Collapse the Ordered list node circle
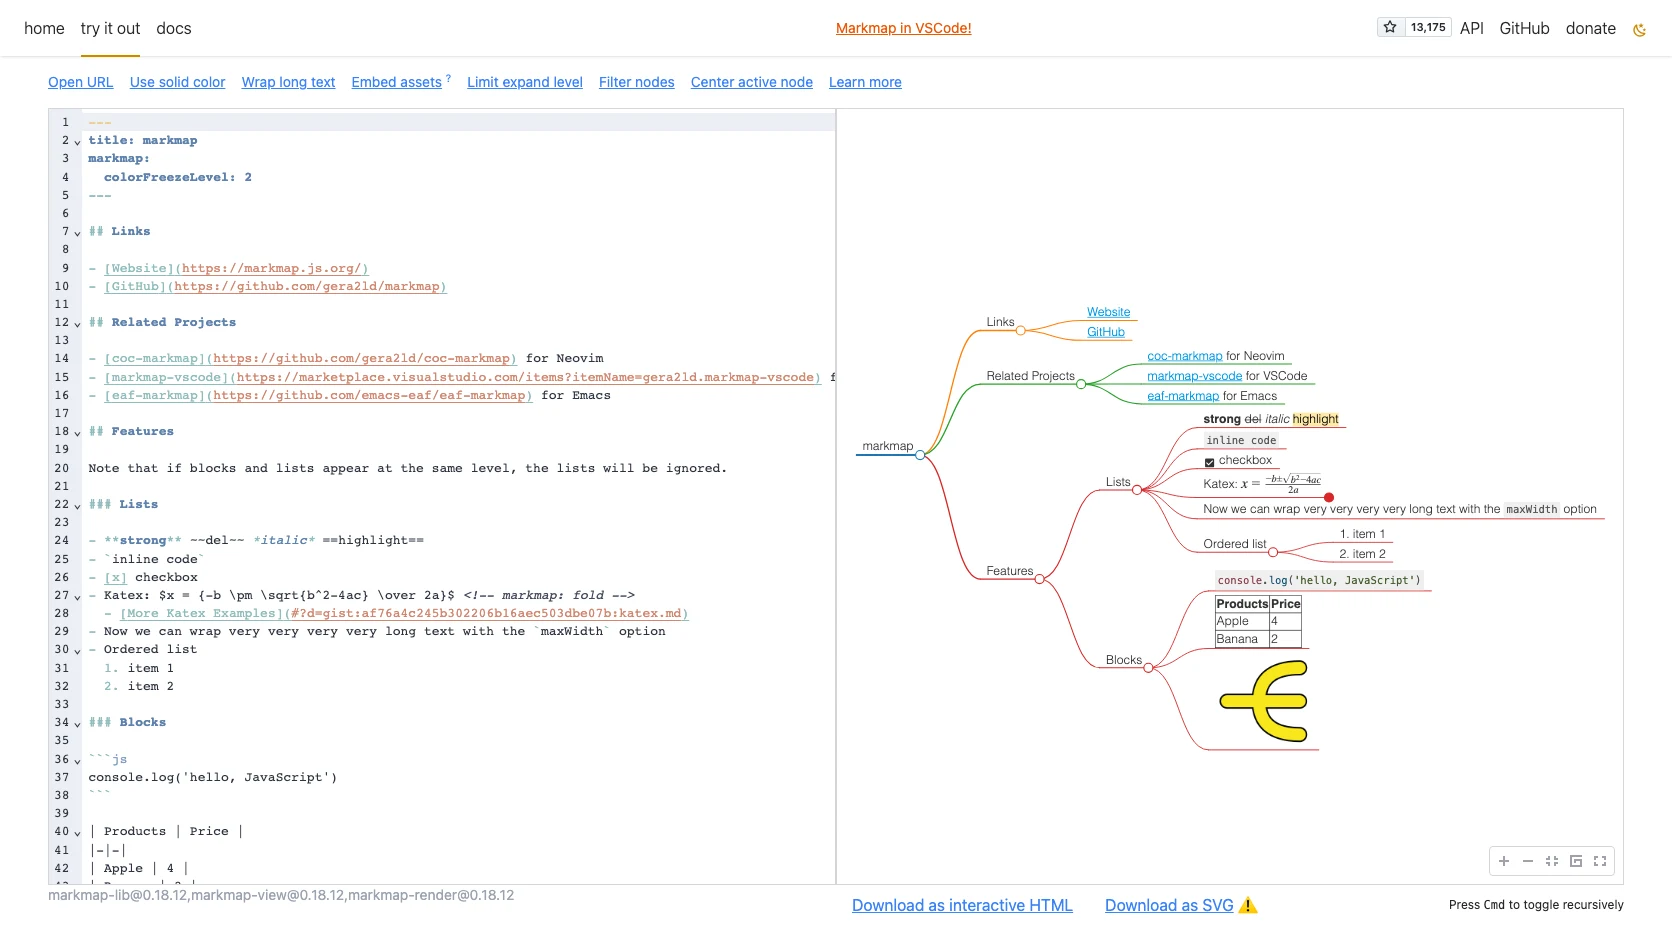Viewport: 1672px width, 941px height. pos(1273,552)
